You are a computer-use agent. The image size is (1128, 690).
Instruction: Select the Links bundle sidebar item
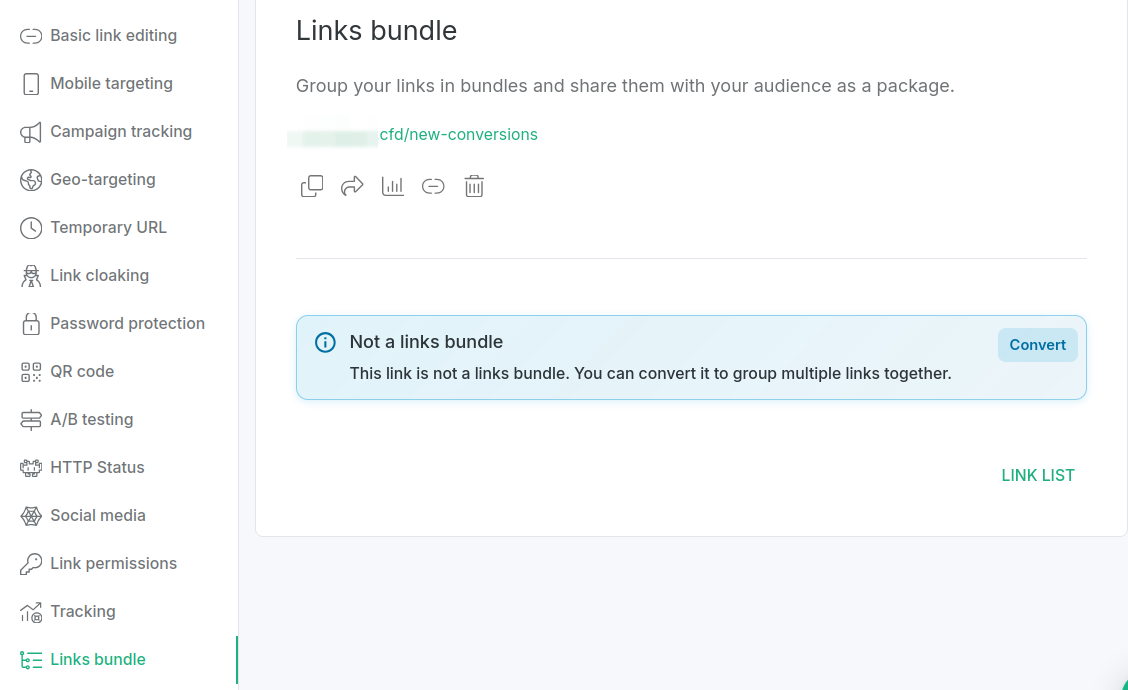98,660
